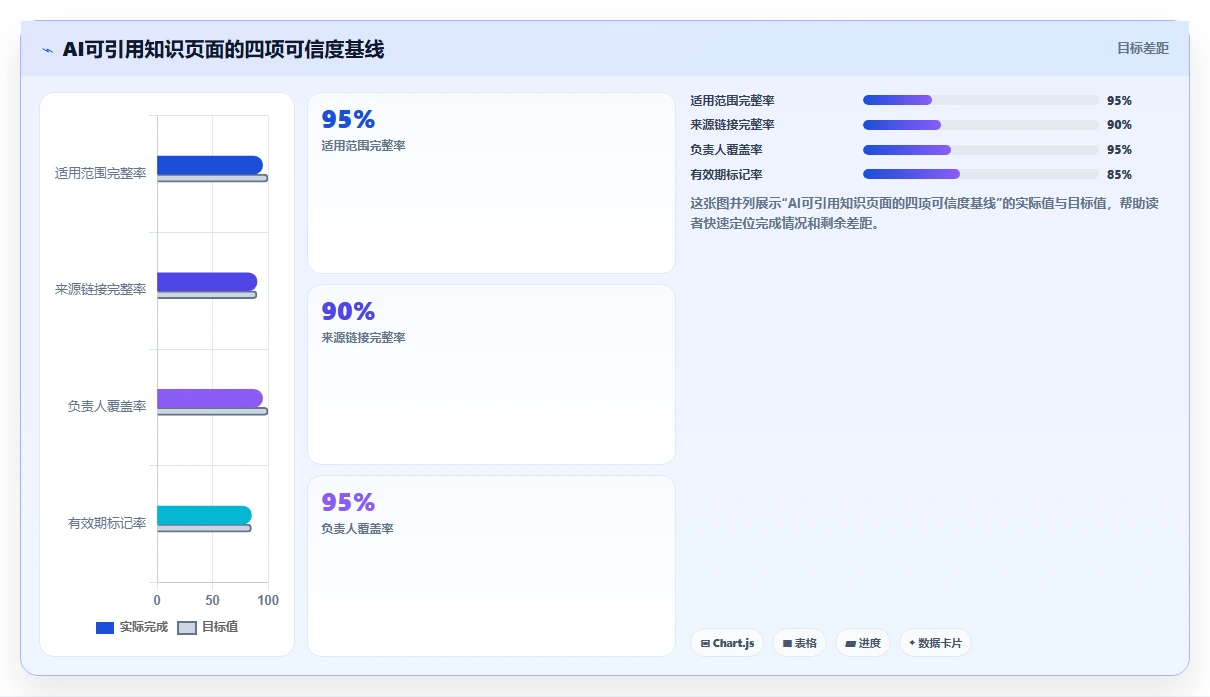Open the purple 95% 负责人覆盖率 data card
The height and width of the screenshot is (697, 1210).
point(491,566)
